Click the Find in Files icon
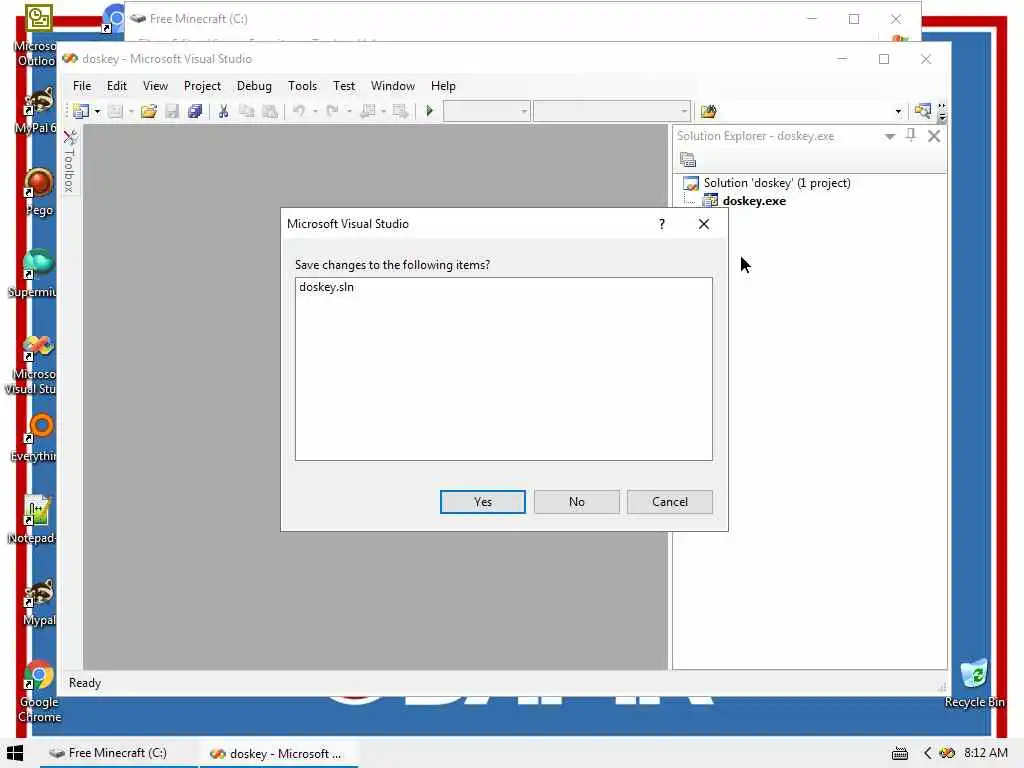Viewport: 1024px width, 768px height. (x=709, y=112)
